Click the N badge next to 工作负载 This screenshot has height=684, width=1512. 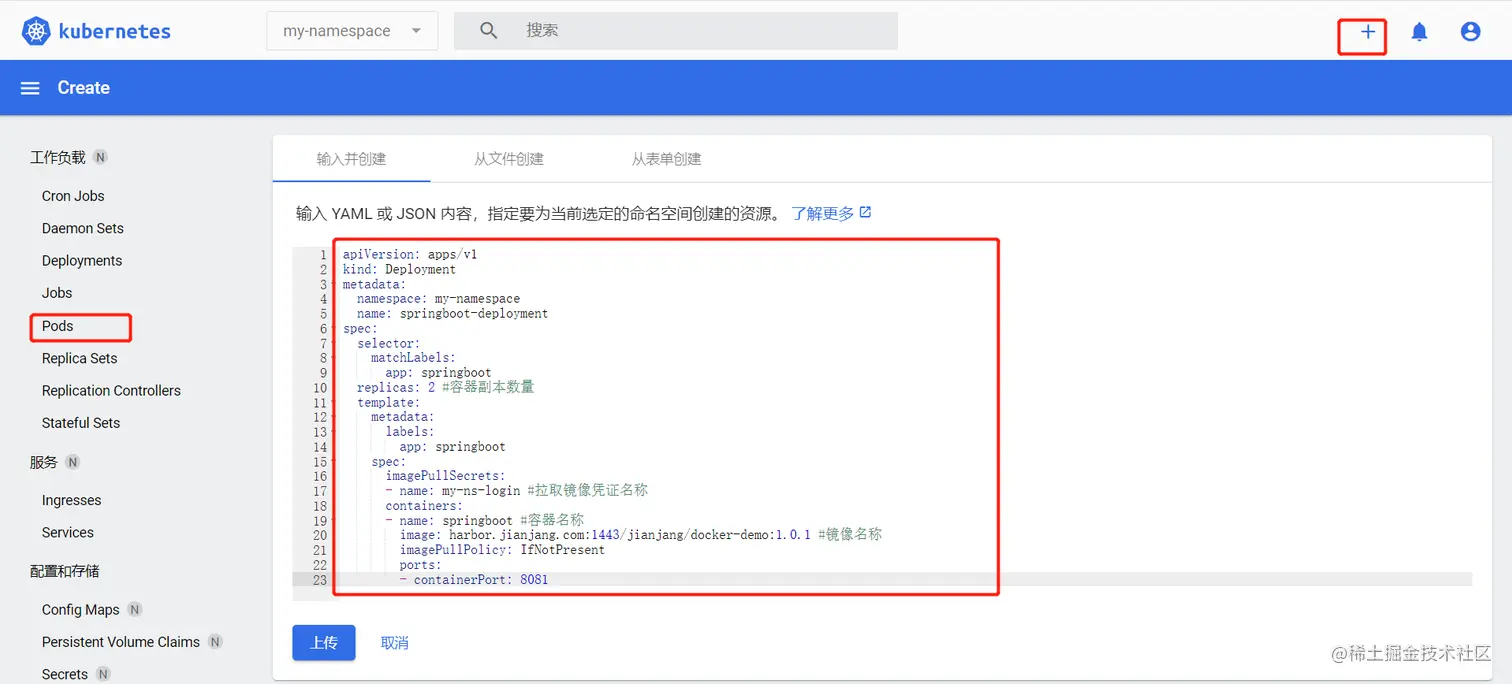click(100, 157)
